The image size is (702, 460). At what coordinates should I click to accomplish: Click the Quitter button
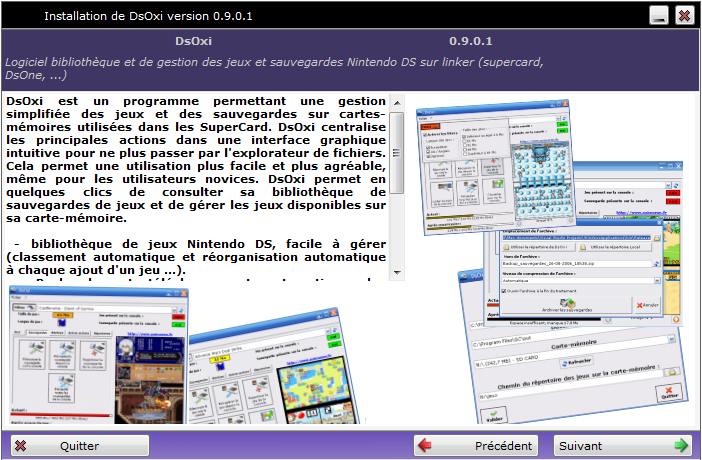80,446
